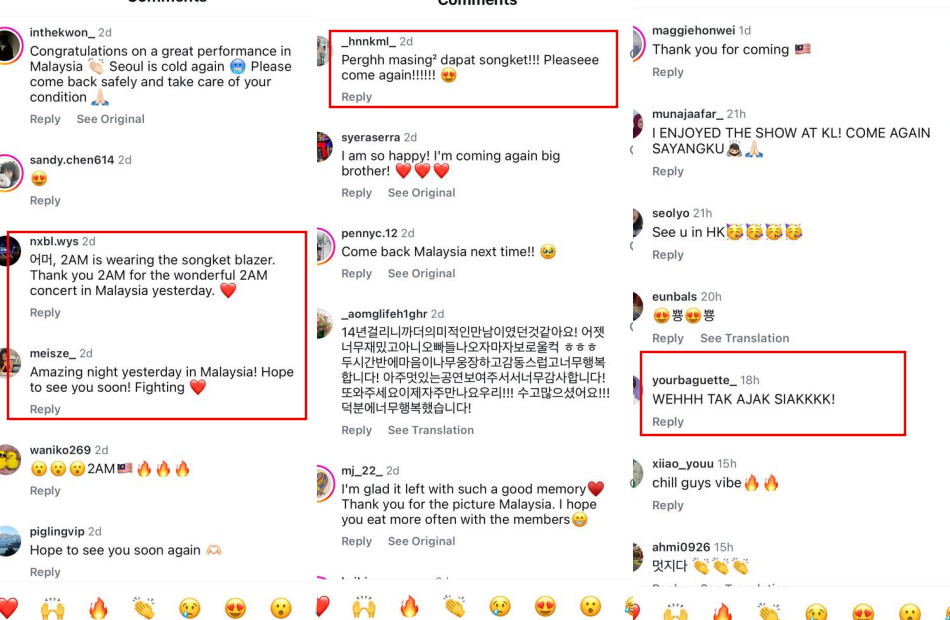Screen dimensions: 950x620
Task: Tap the raised hands emoji in middle reaction bar
Action: (x=365, y=607)
